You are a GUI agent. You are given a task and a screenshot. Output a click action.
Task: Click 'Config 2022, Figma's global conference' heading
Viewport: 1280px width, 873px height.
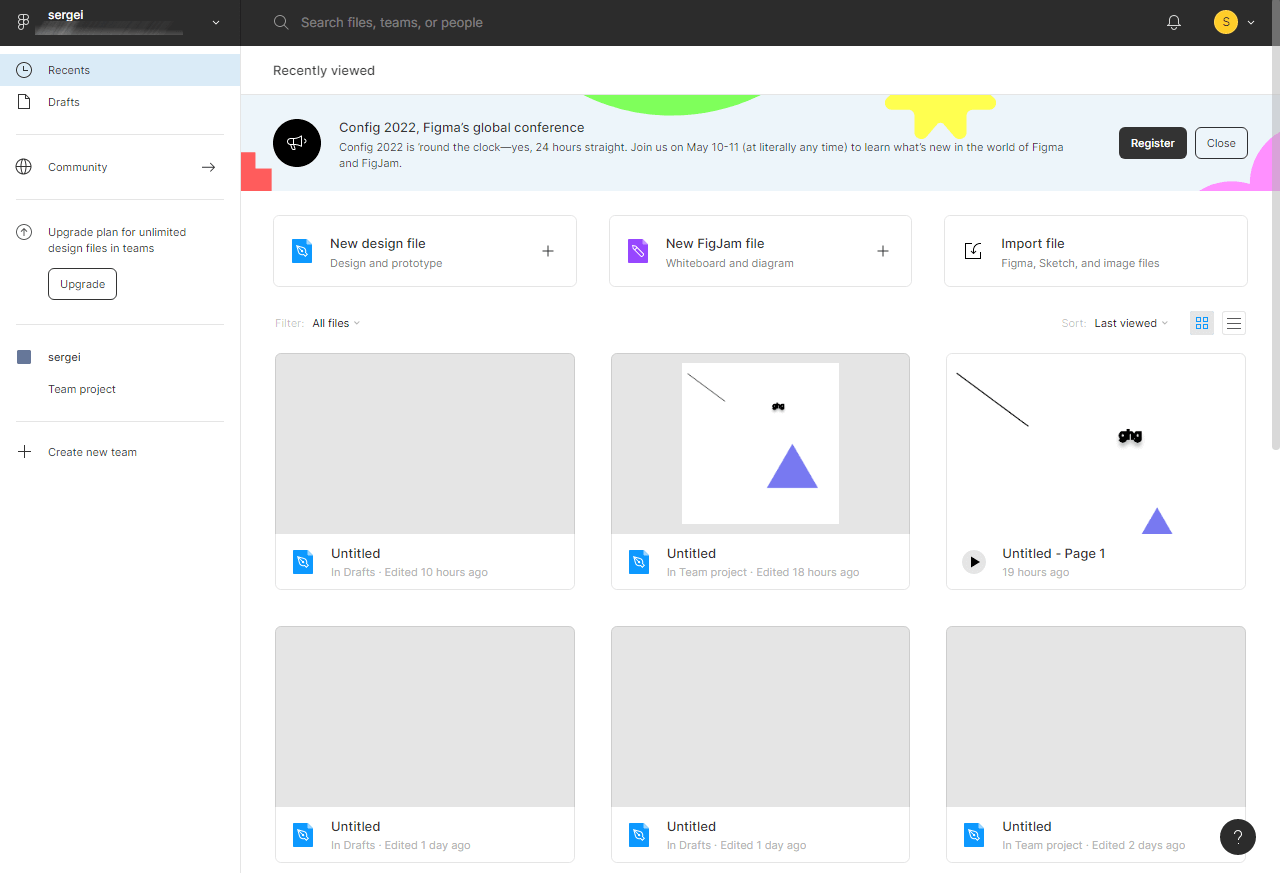tap(462, 127)
